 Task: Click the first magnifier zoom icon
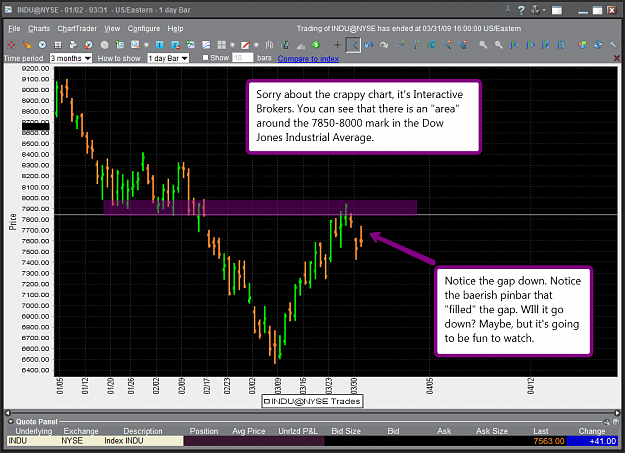click(x=483, y=45)
